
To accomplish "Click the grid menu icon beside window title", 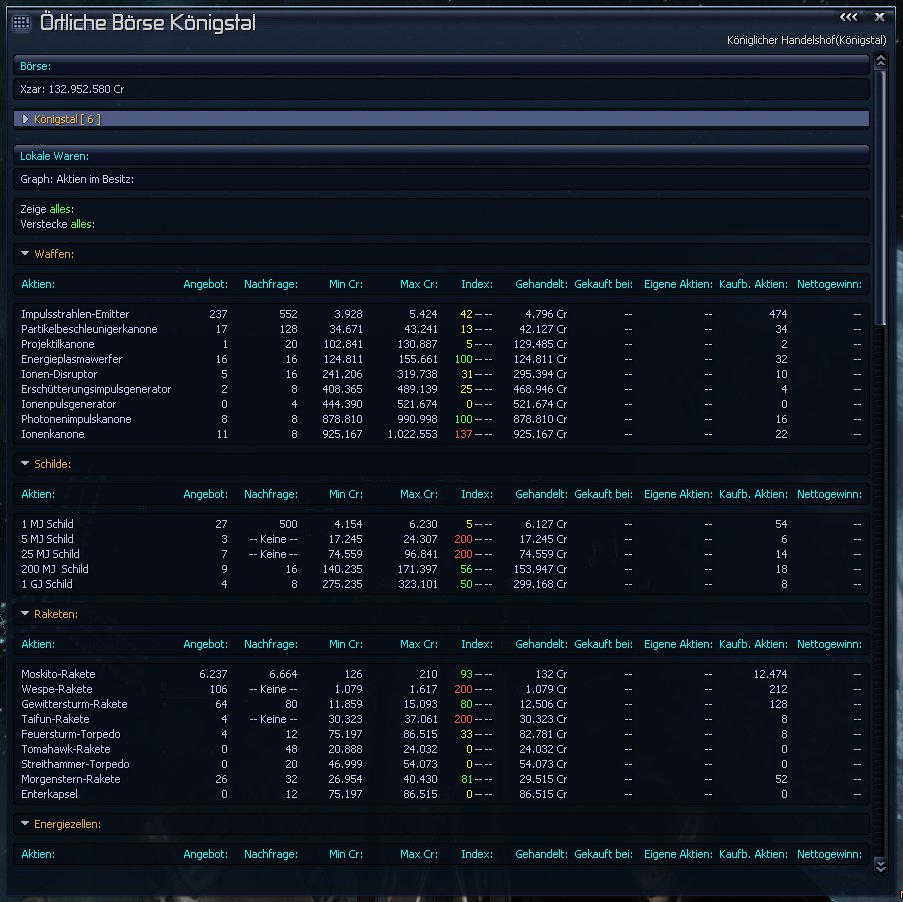I will (21, 22).
